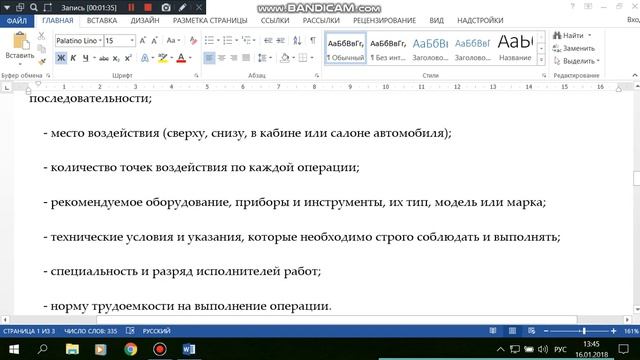Switch to the РЕЦЕНЗИРОВАНИЕ tab
This screenshot has height=360, width=640.
coord(384,20)
